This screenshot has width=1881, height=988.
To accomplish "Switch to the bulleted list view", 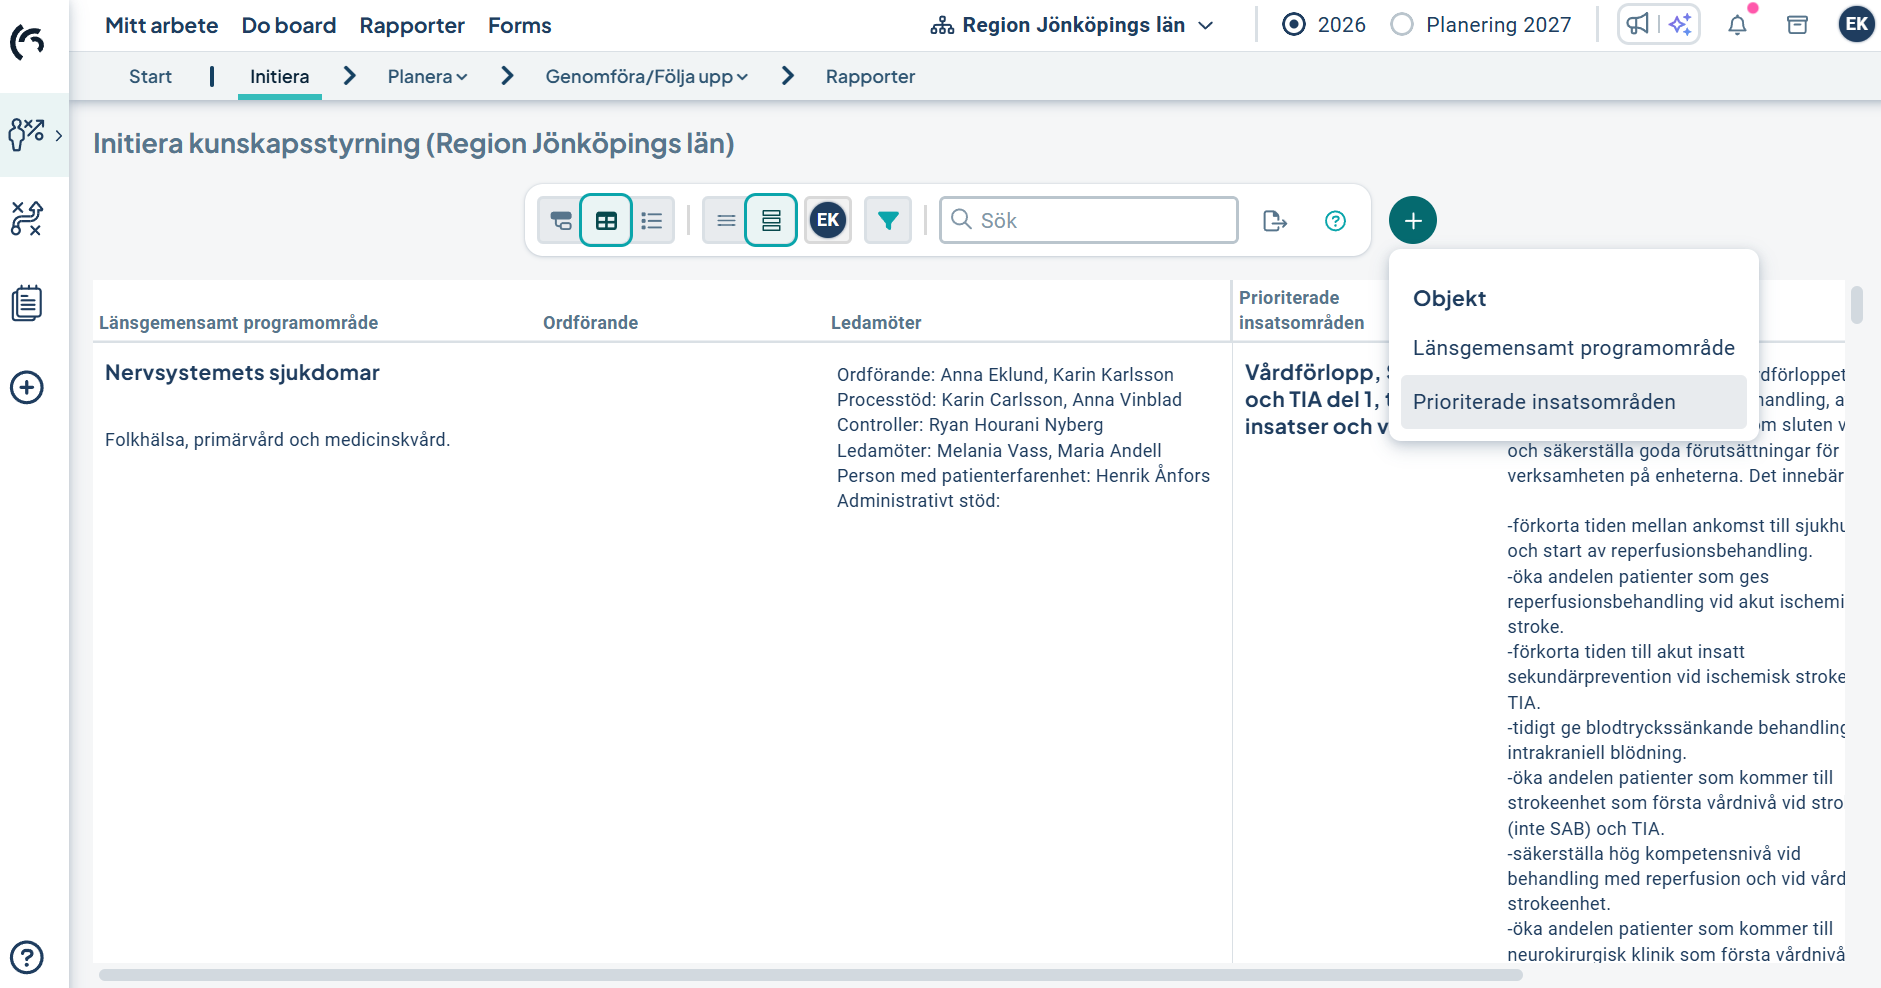I will click(652, 221).
